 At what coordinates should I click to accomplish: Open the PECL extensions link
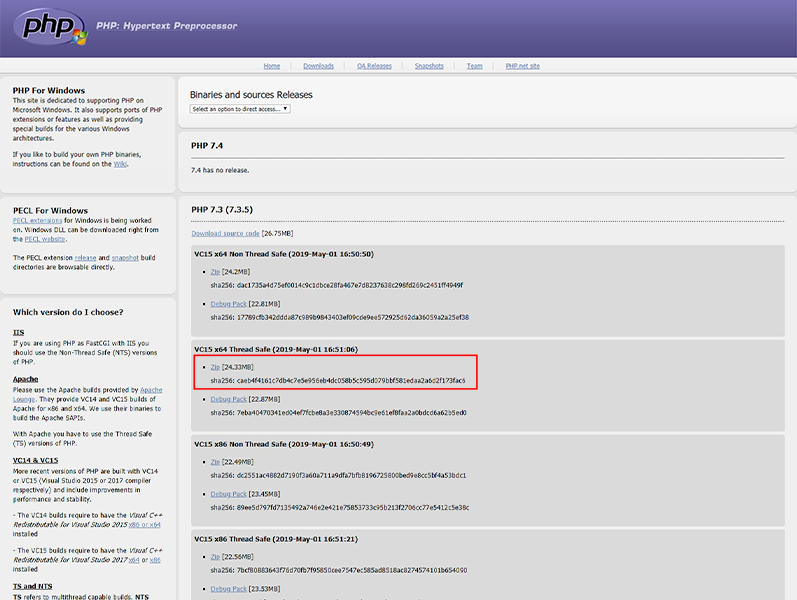37,220
